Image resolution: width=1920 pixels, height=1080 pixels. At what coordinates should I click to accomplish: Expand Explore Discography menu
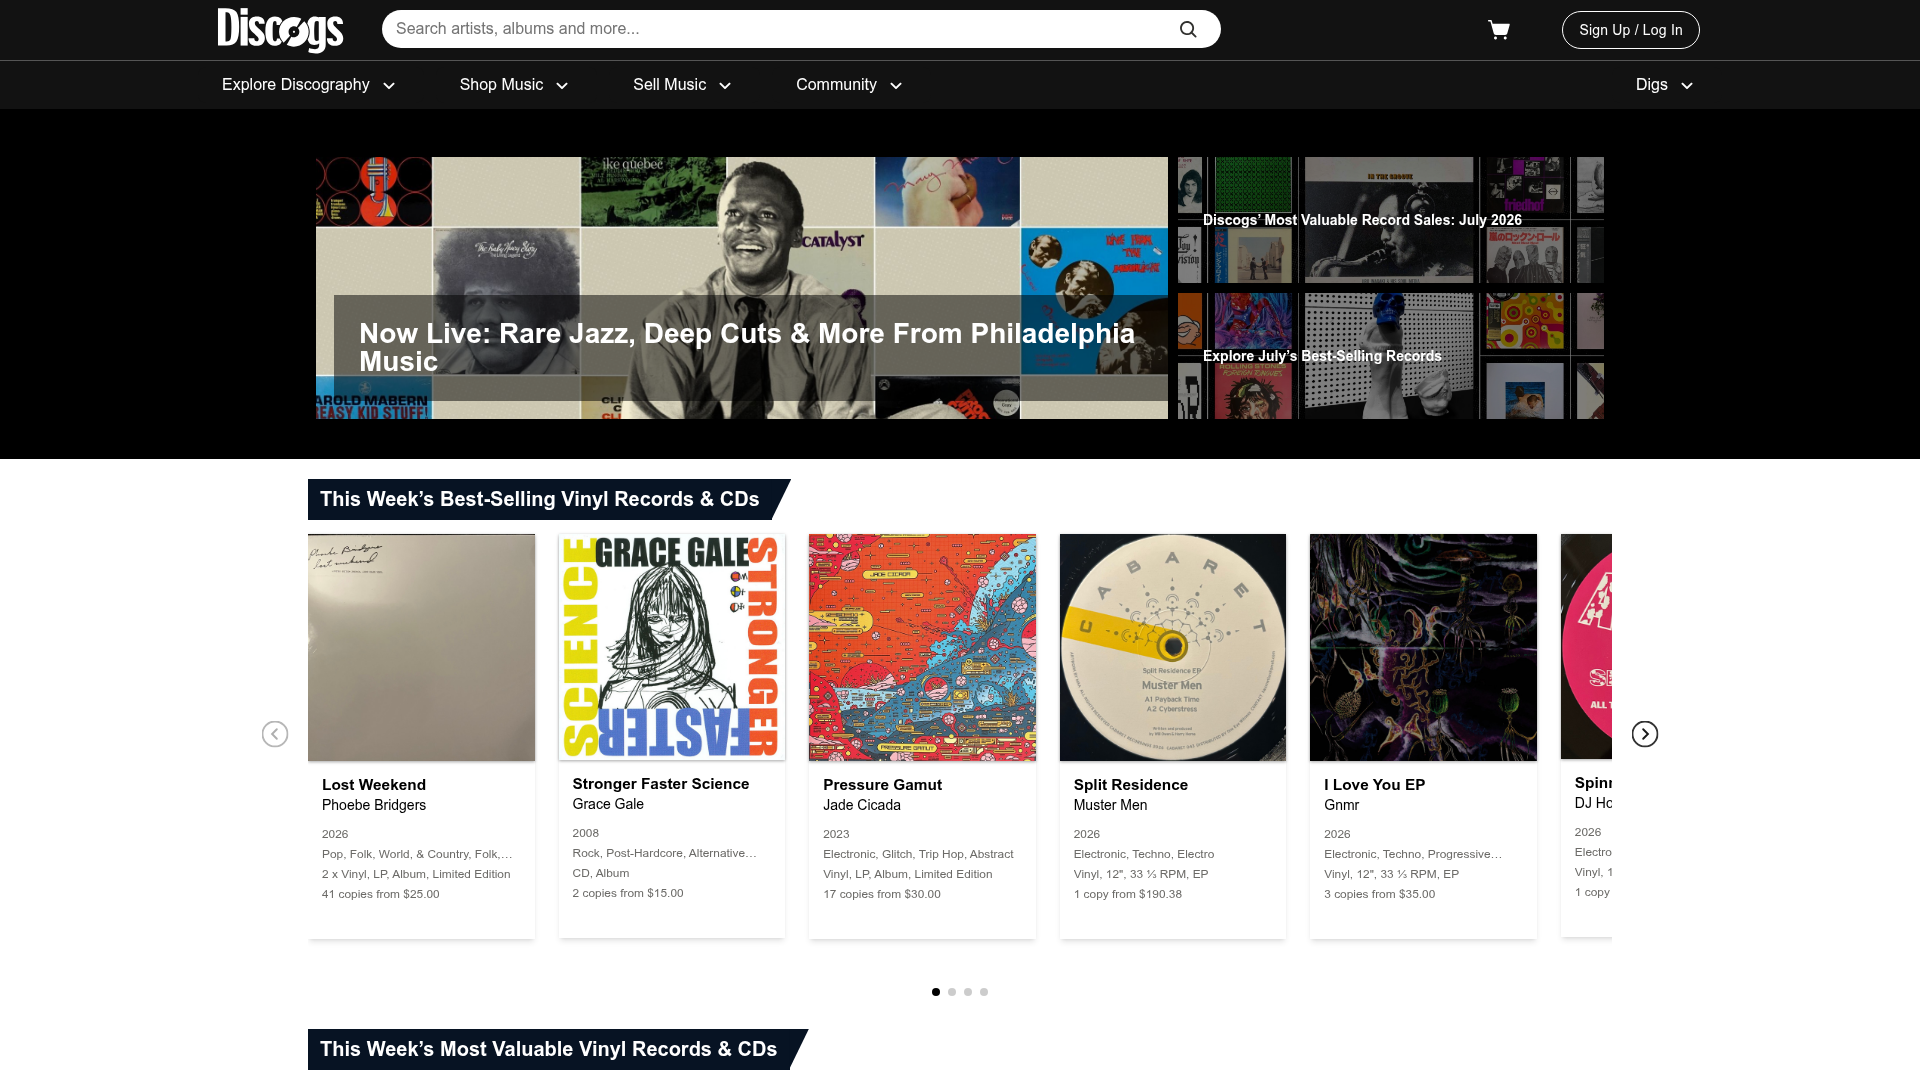[308, 85]
